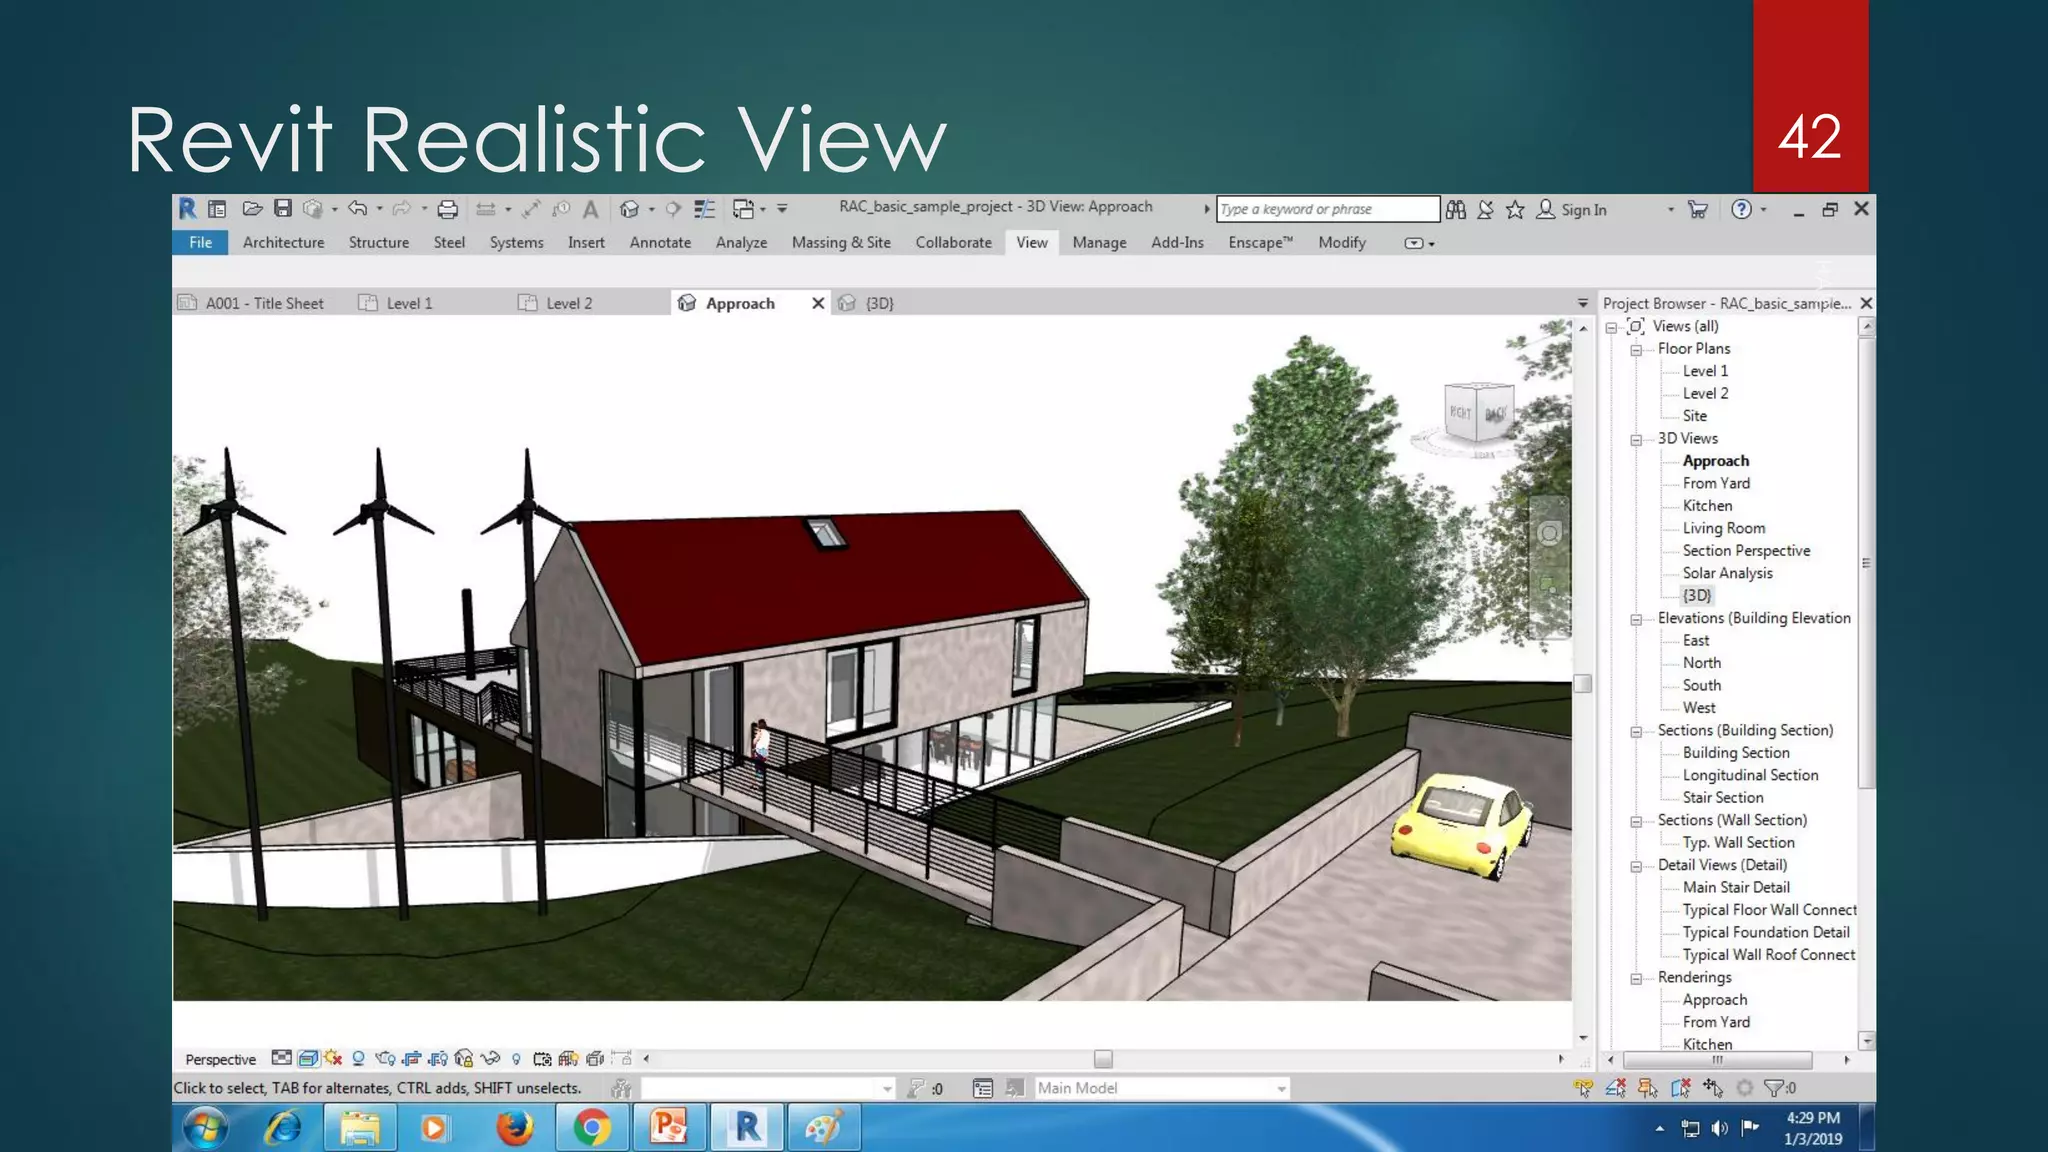Close the Project Browser panel
The image size is (2048, 1152).
1866,303
